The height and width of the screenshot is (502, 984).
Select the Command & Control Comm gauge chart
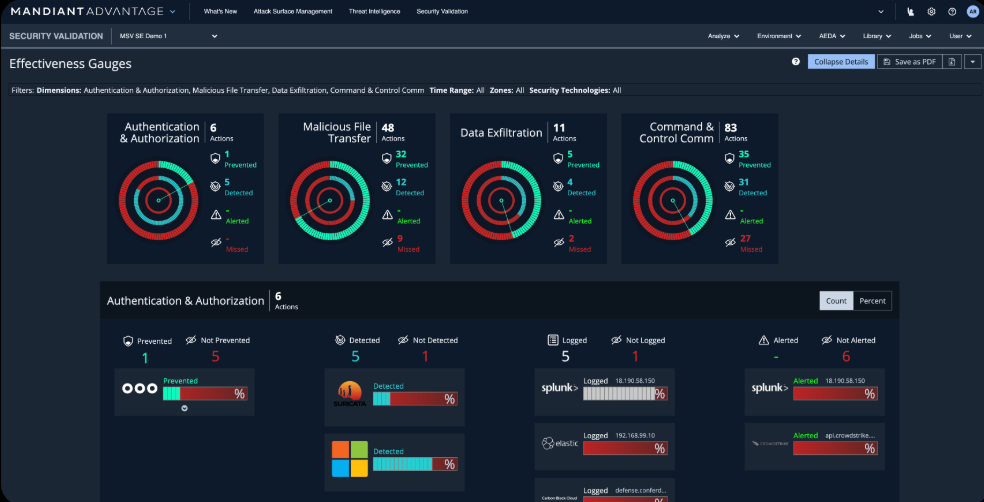pos(673,201)
